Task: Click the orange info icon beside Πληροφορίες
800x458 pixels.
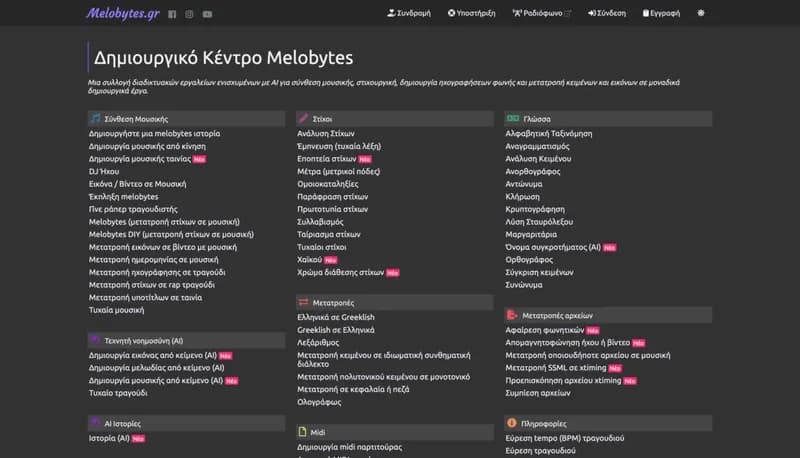Action: (x=512, y=423)
